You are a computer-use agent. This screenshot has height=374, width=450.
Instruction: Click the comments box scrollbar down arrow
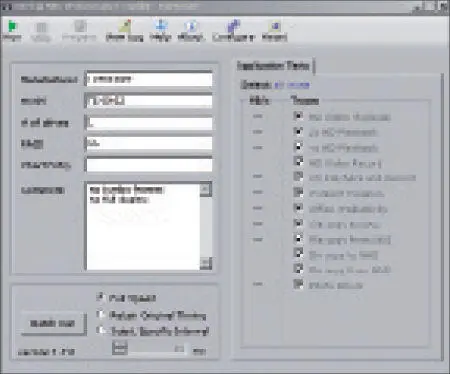point(206,263)
